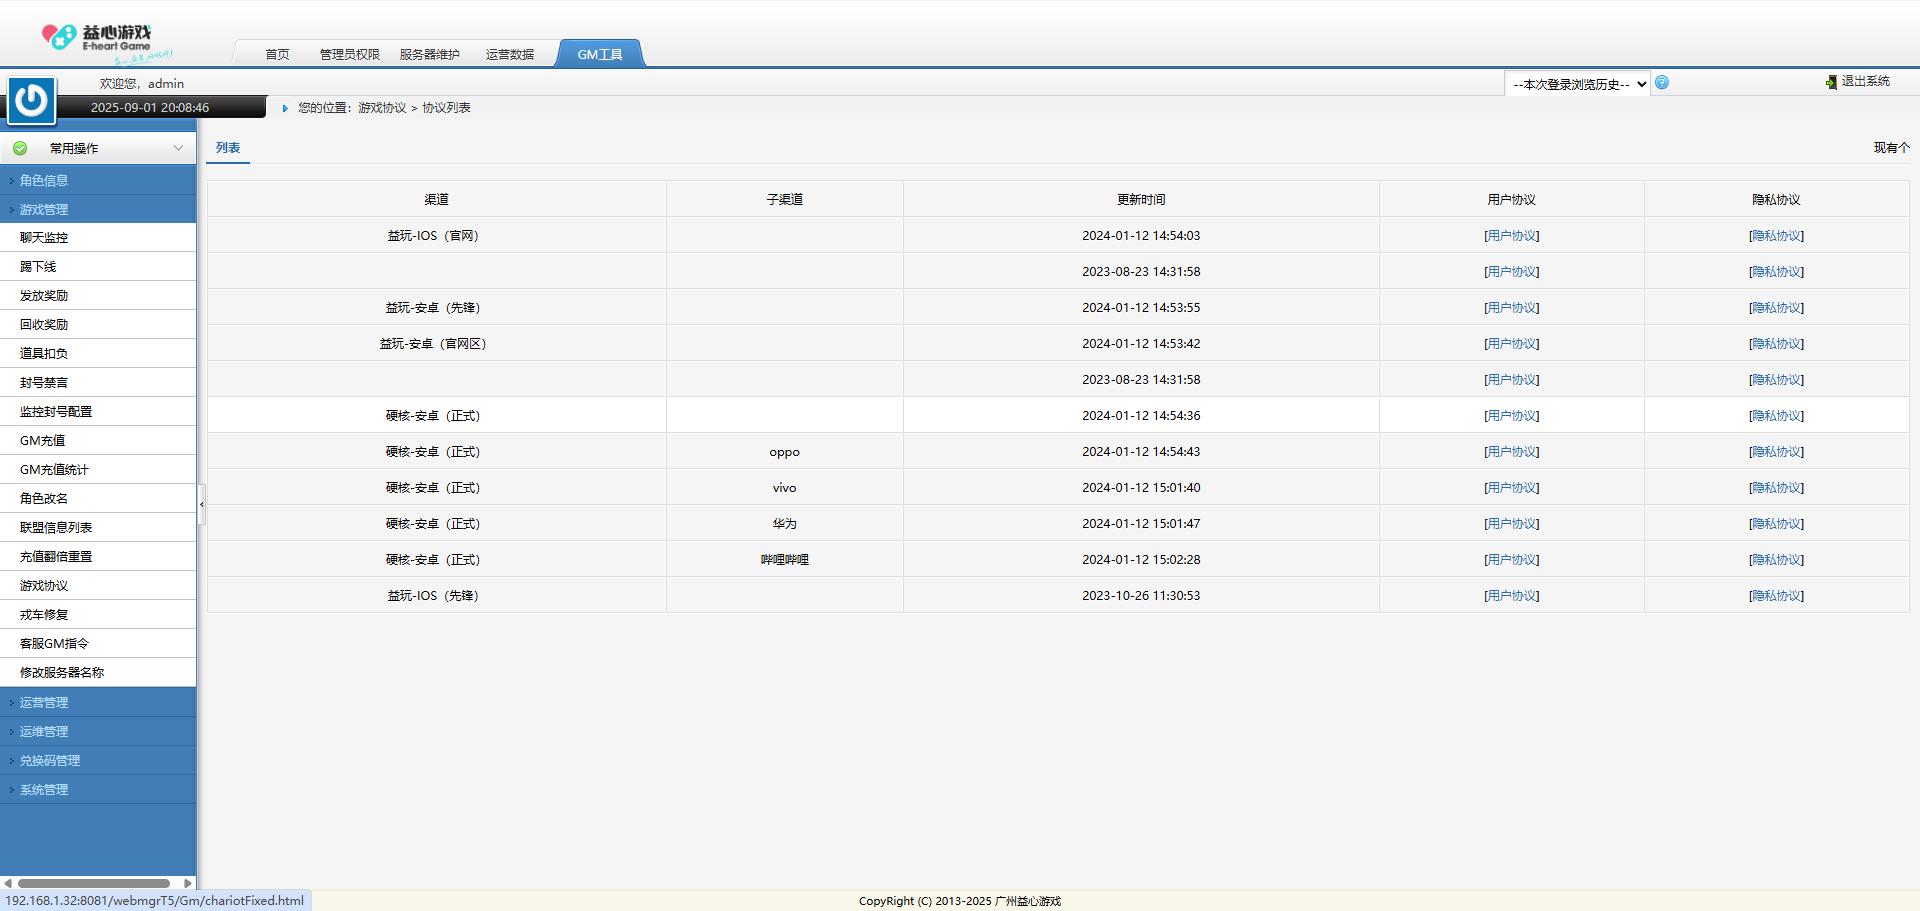
Task: Expand the 角色信息 sidebar section
Action: (x=44, y=181)
